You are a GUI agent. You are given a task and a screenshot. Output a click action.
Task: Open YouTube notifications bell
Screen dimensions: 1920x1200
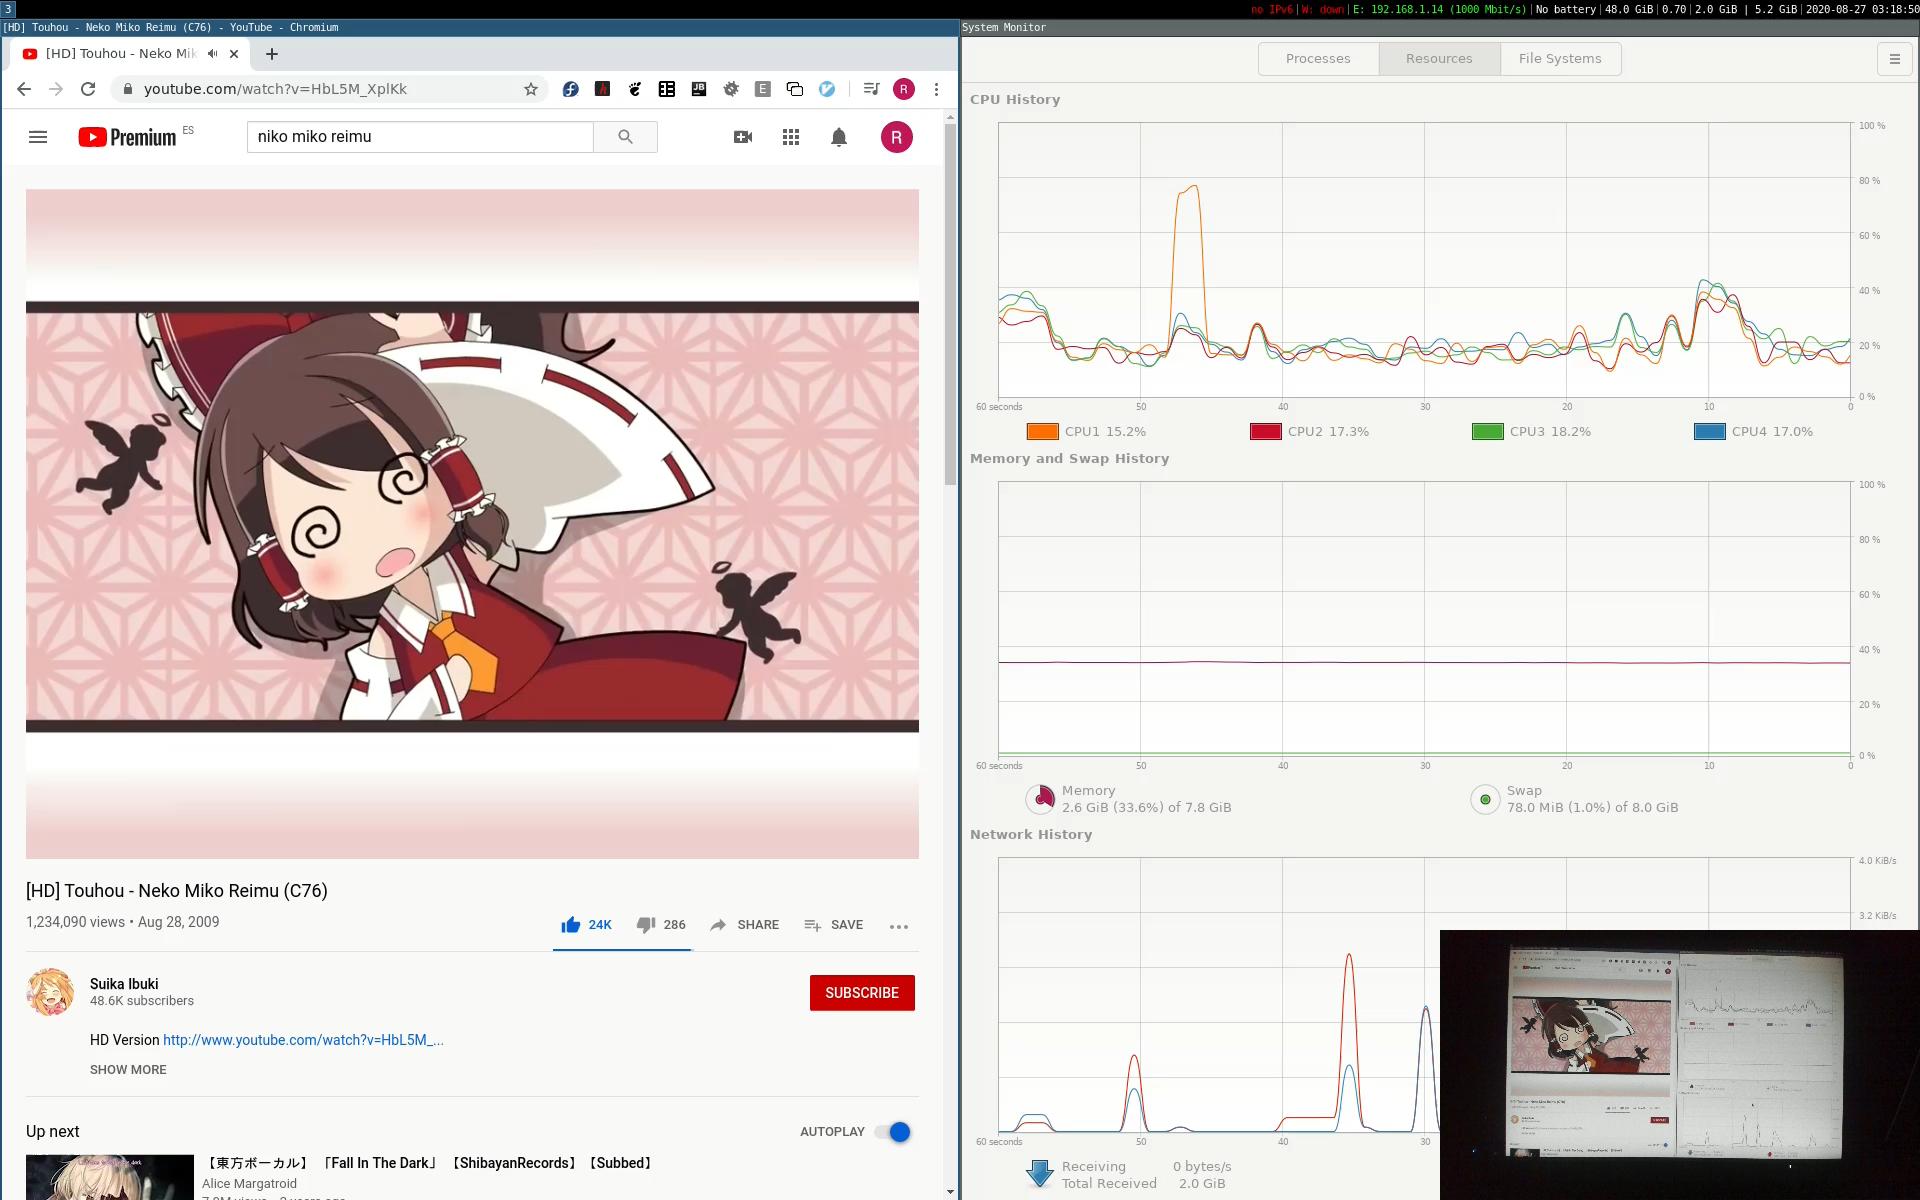(x=839, y=137)
